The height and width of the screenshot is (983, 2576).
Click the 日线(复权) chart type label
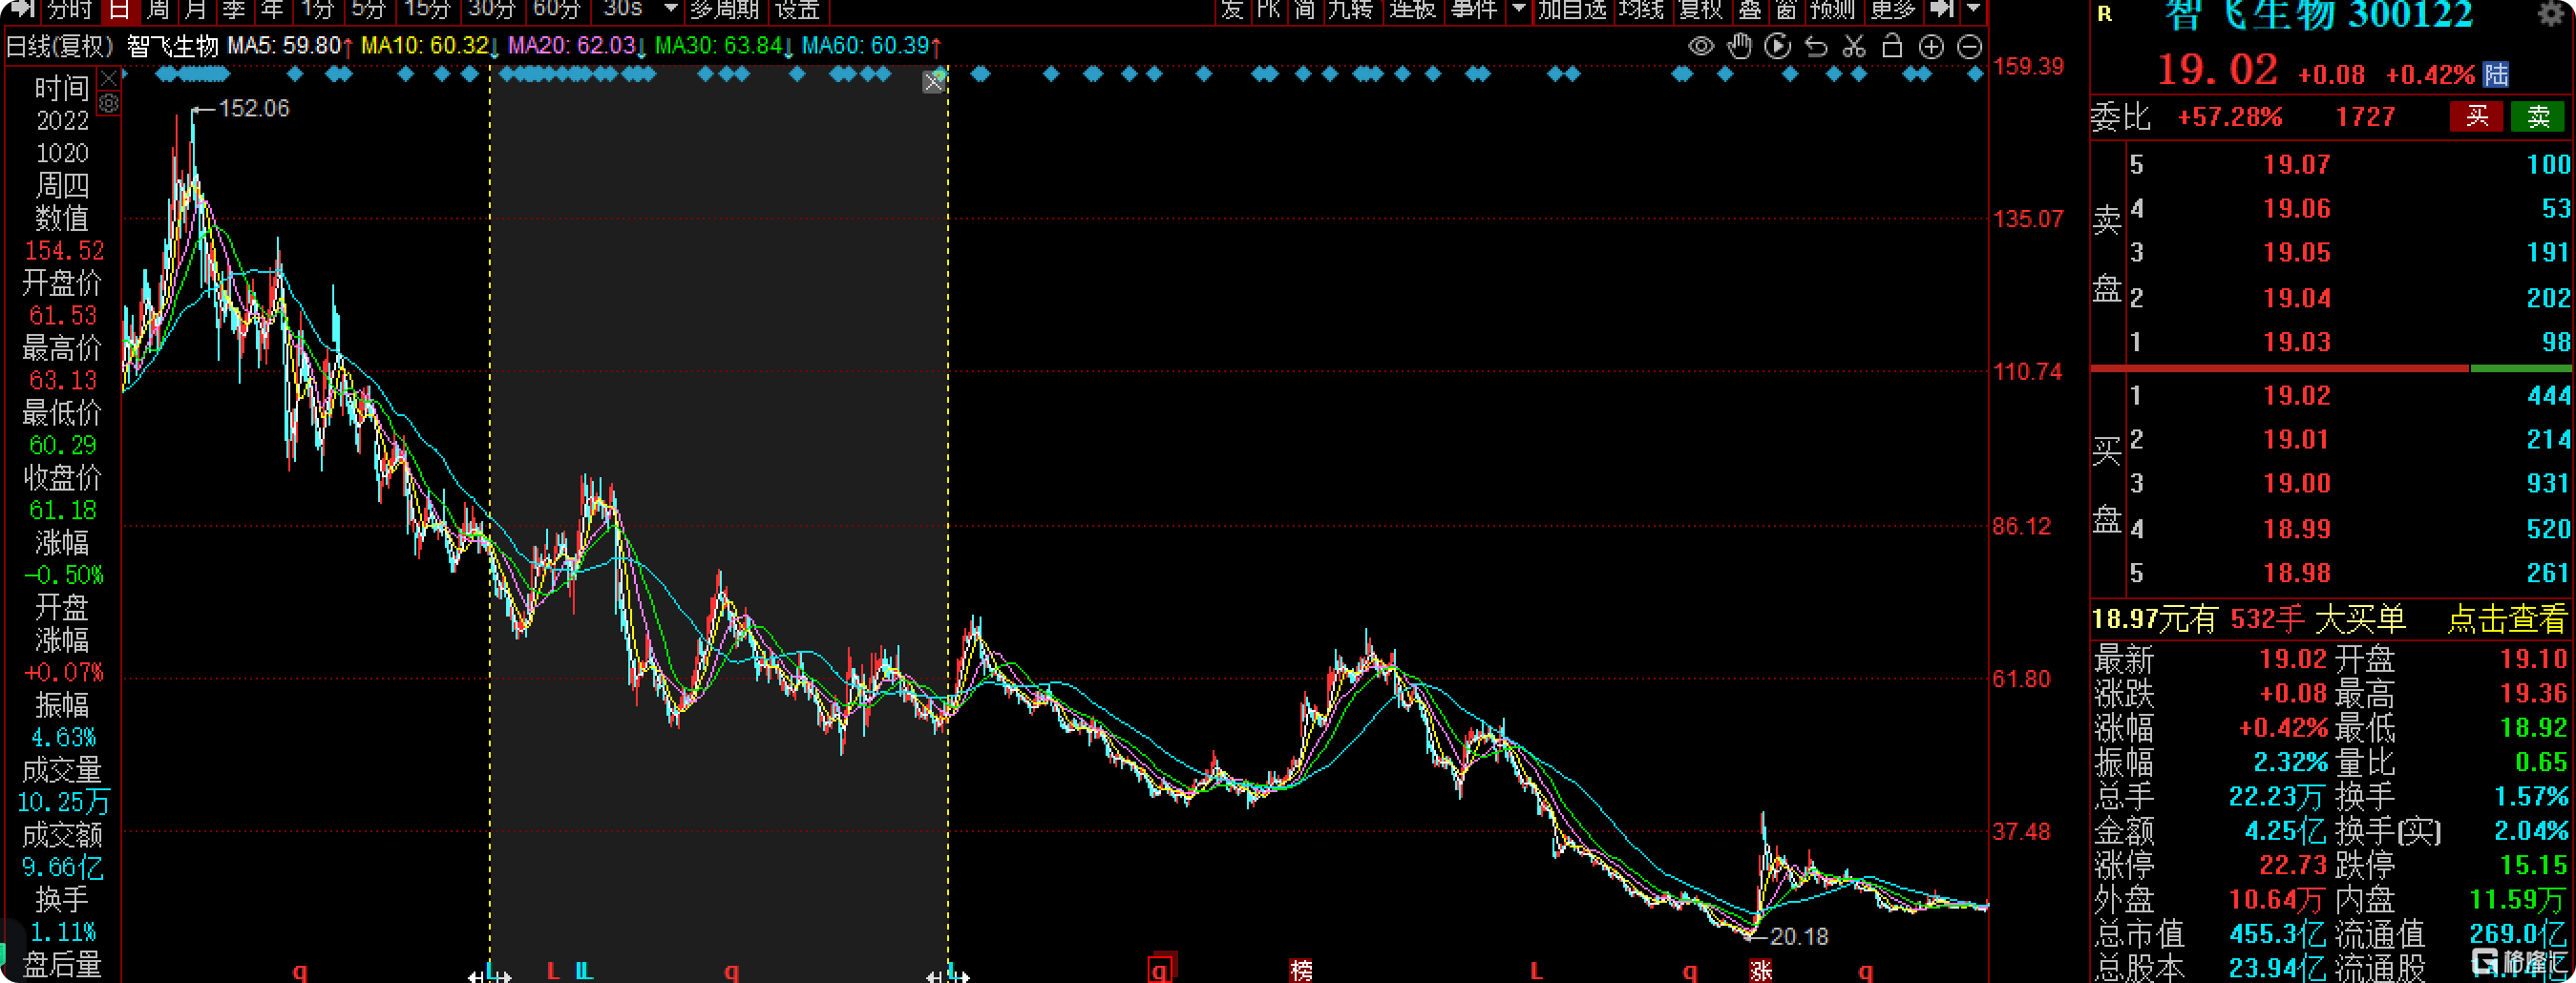pos(61,46)
